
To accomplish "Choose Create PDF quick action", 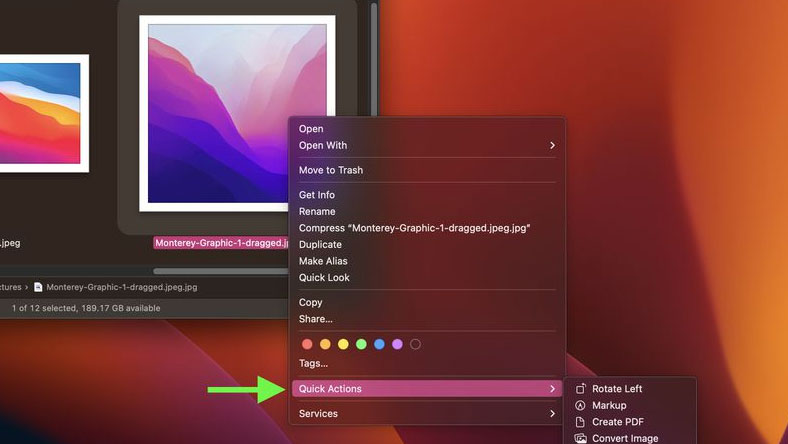I will (x=630, y=422).
